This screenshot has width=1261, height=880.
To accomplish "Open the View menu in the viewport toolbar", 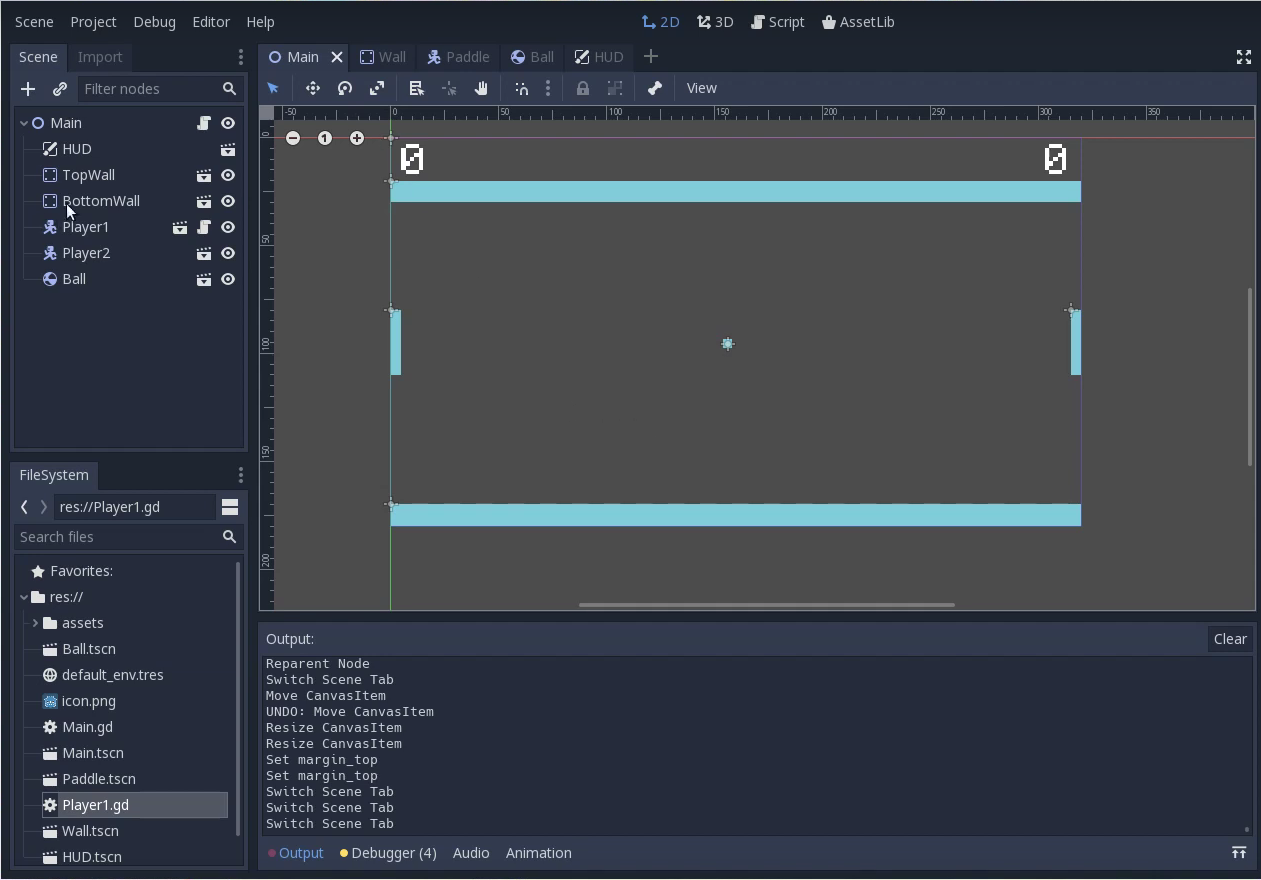I will [701, 88].
